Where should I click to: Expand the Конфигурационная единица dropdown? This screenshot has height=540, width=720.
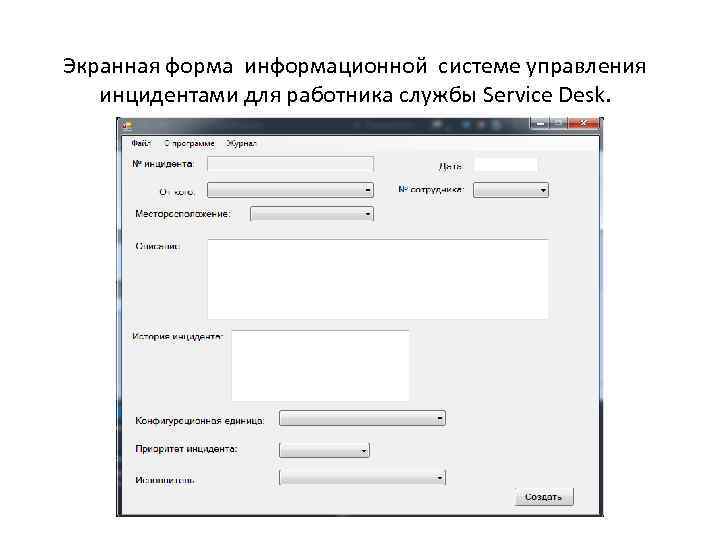(x=362, y=418)
